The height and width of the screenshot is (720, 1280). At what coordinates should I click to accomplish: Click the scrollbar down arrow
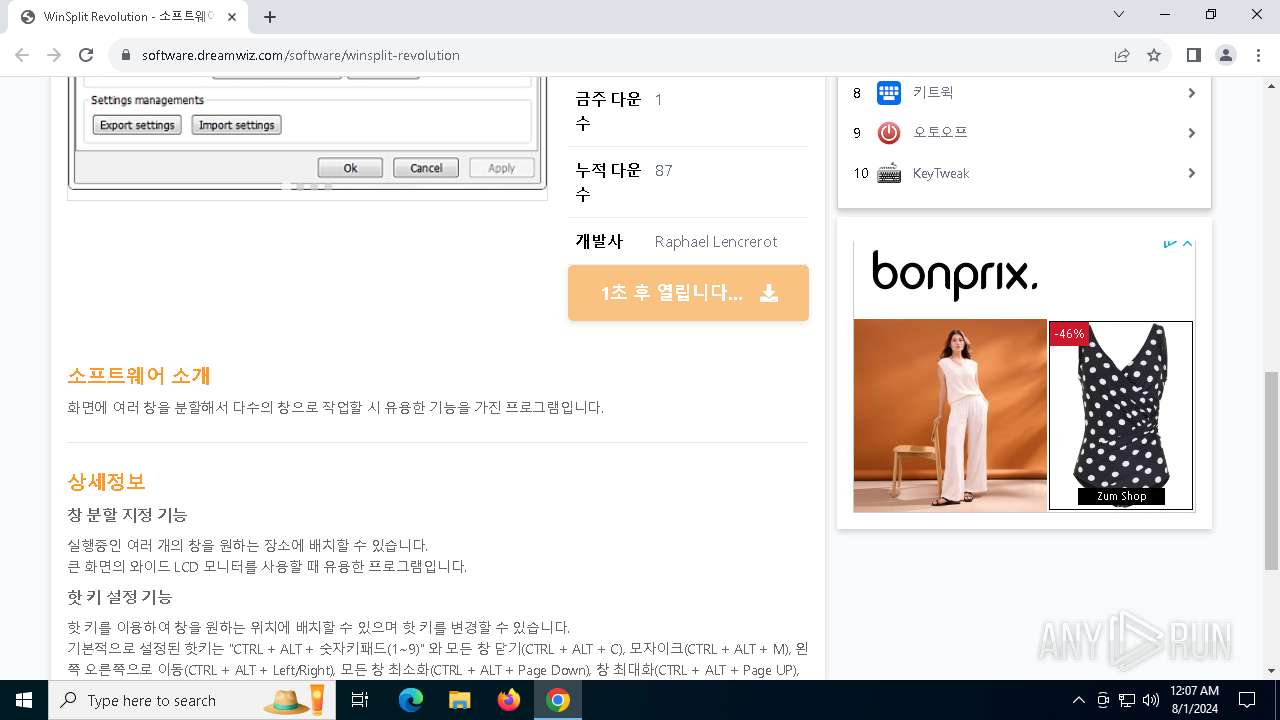click(1271, 670)
